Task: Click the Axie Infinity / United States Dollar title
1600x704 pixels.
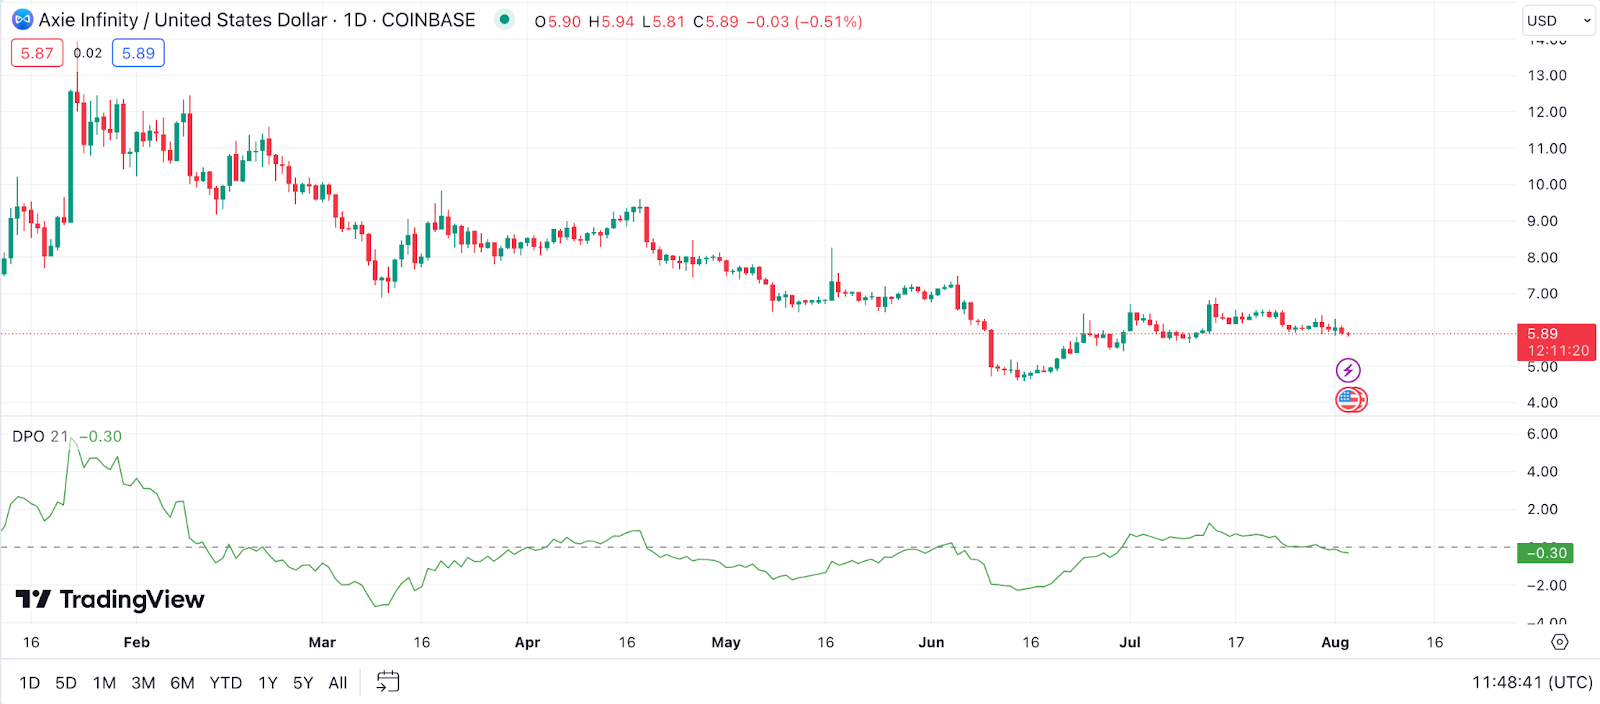Action: [183, 20]
